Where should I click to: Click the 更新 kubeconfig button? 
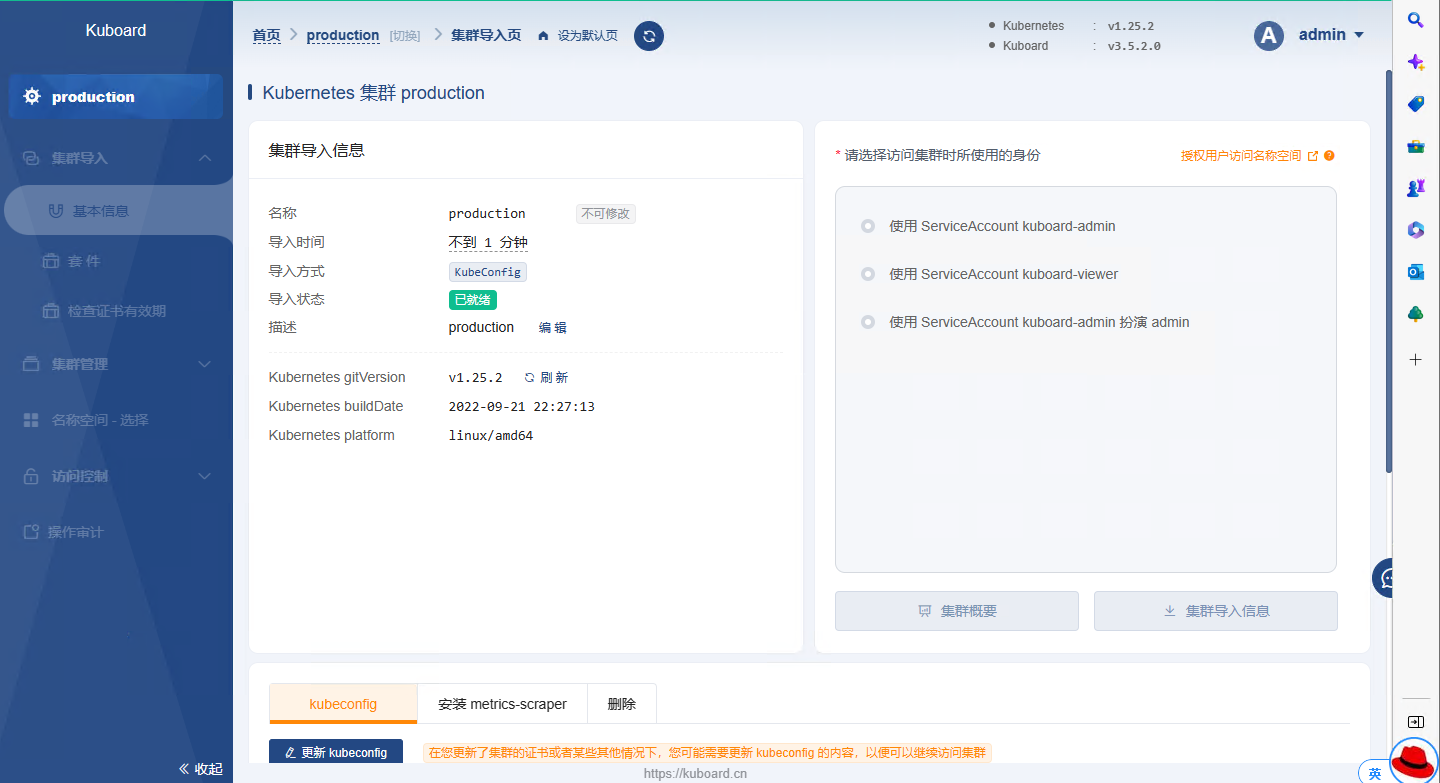click(336, 753)
